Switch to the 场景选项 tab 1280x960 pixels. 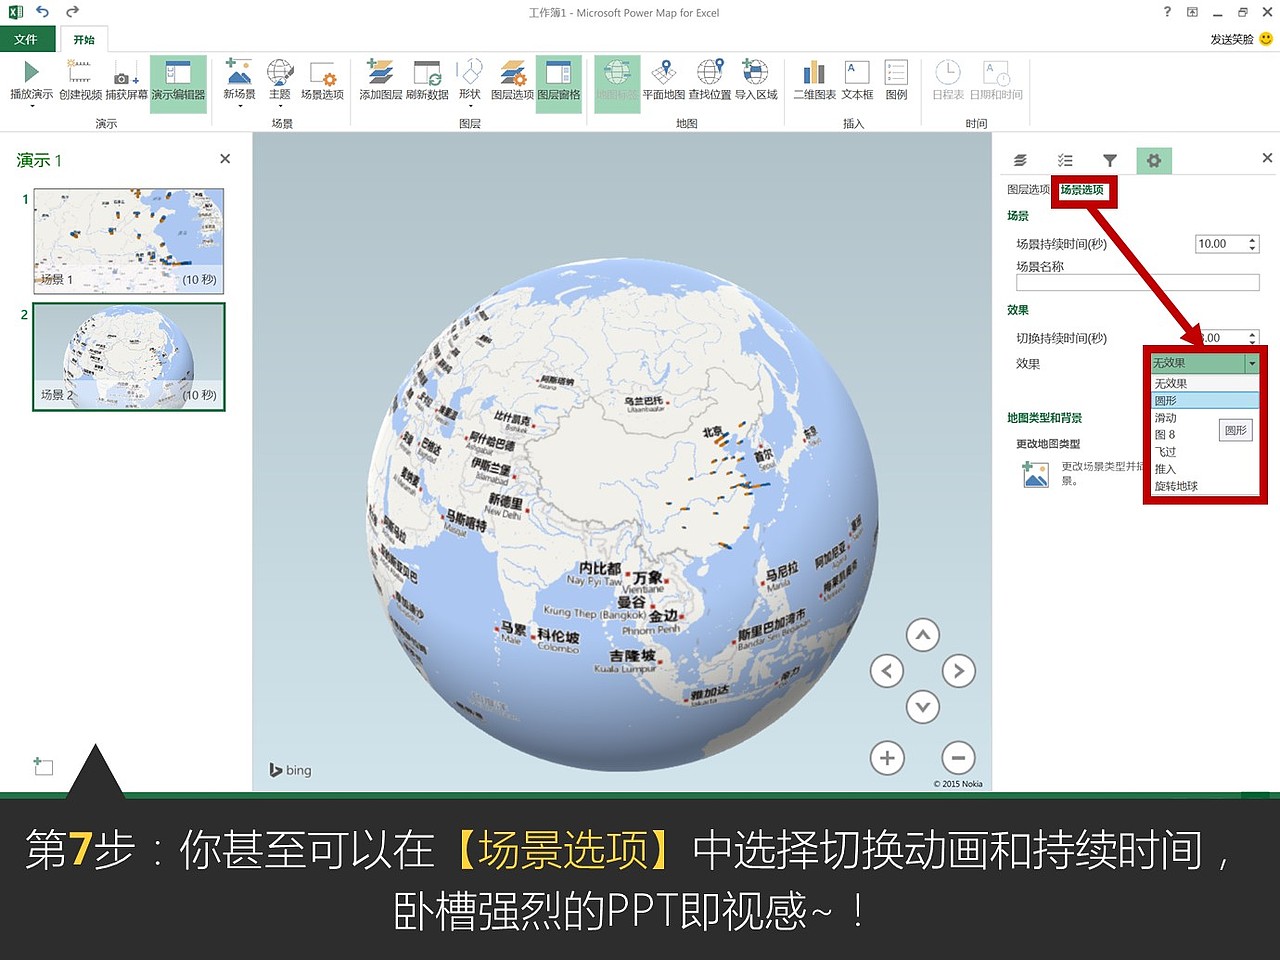1084,188
